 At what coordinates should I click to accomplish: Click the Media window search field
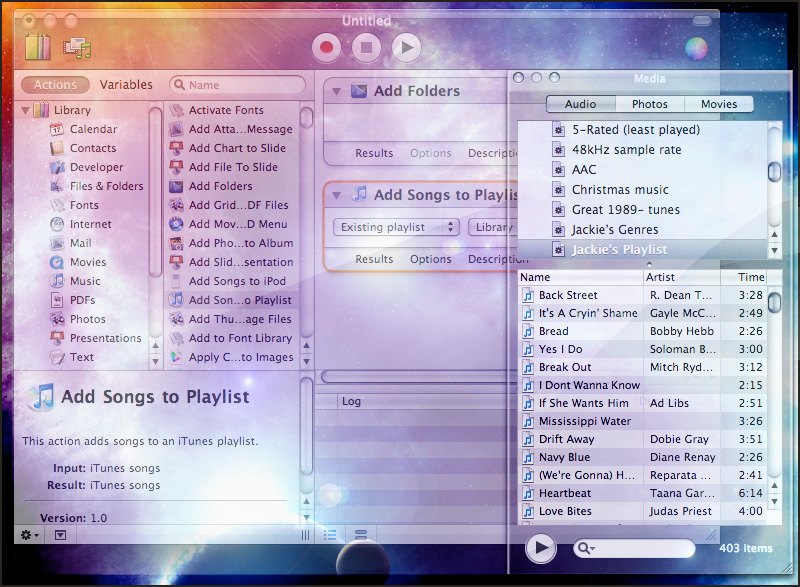tap(634, 548)
